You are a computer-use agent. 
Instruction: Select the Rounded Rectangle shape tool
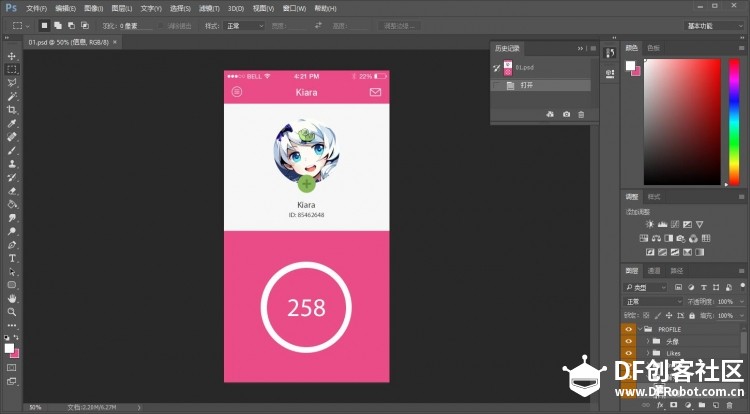click(12, 285)
